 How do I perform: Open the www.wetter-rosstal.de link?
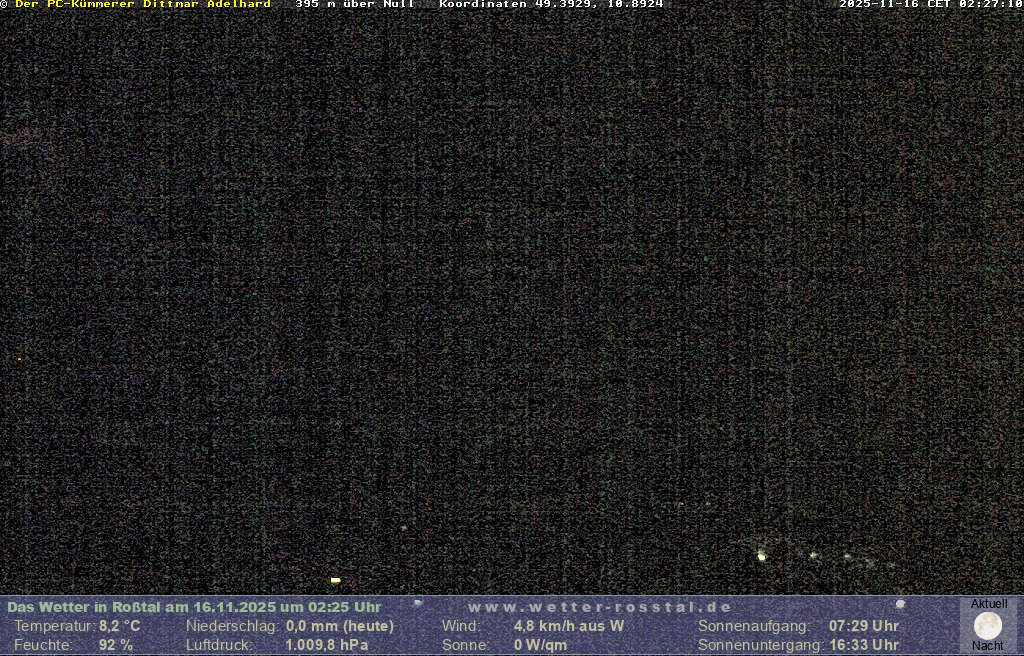[x=599, y=607]
